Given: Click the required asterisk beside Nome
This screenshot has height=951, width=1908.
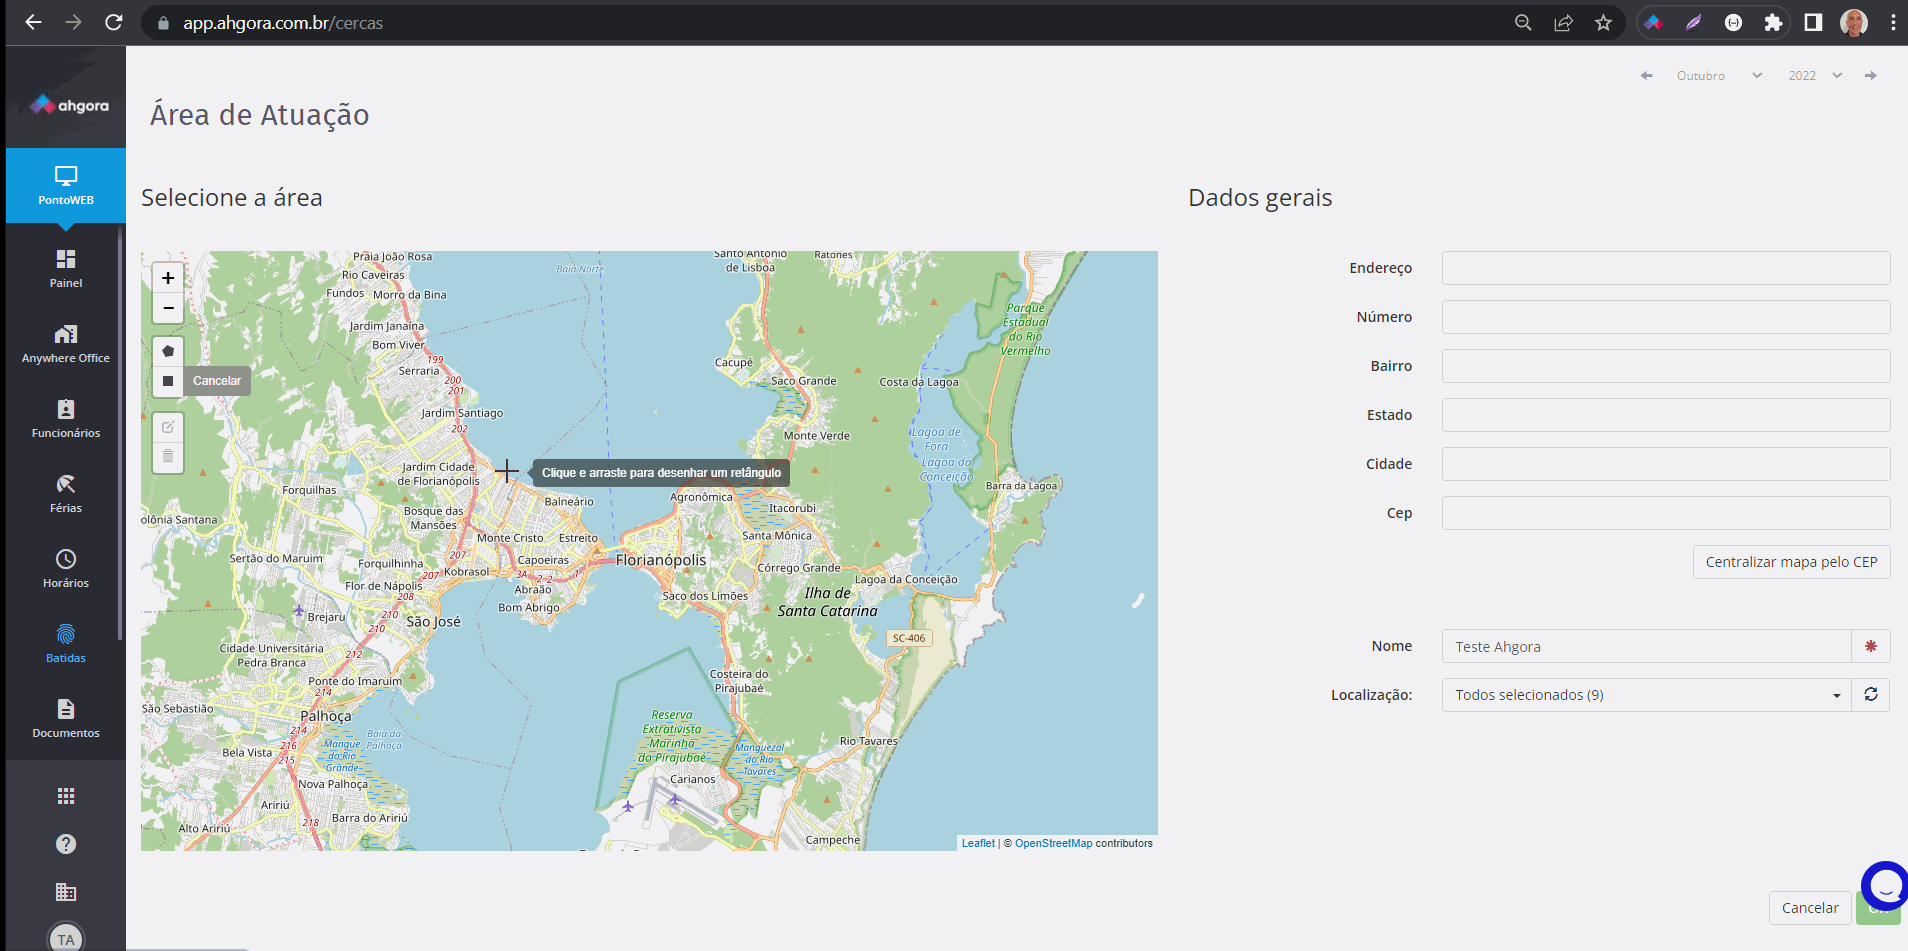Looking at the screenshot, I should 1871,646.
